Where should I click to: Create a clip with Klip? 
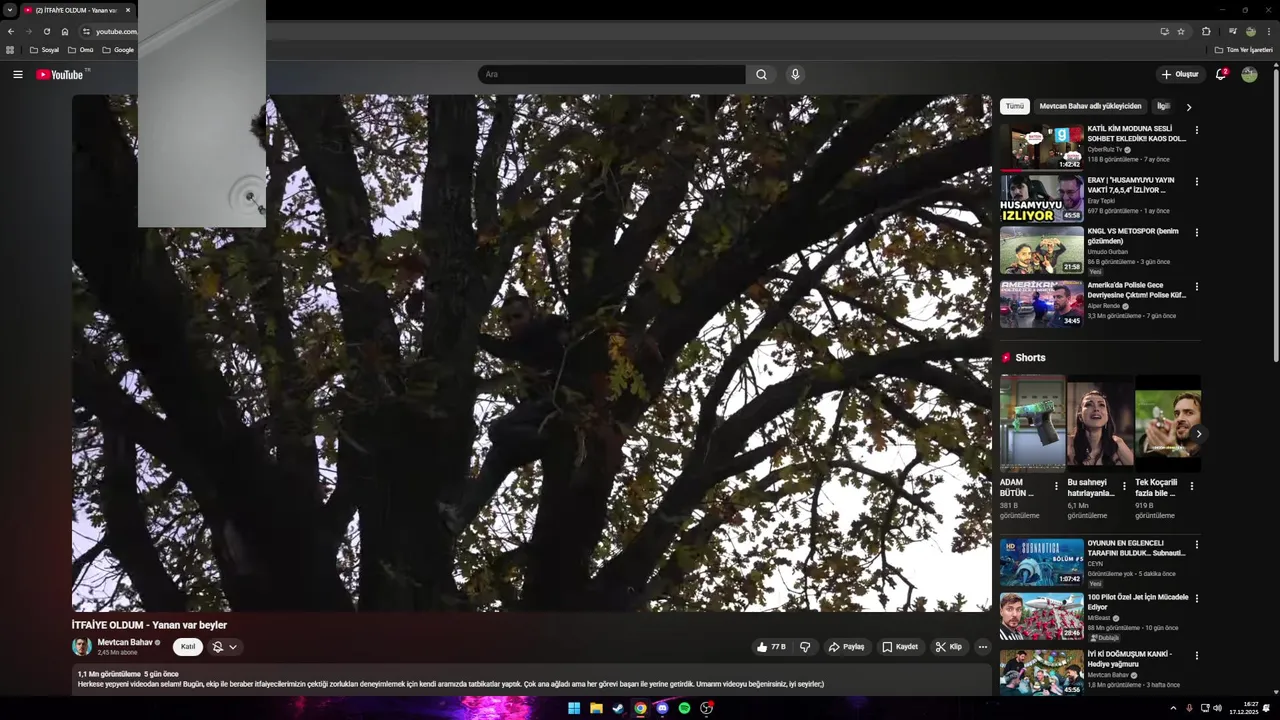click(949, 647)
